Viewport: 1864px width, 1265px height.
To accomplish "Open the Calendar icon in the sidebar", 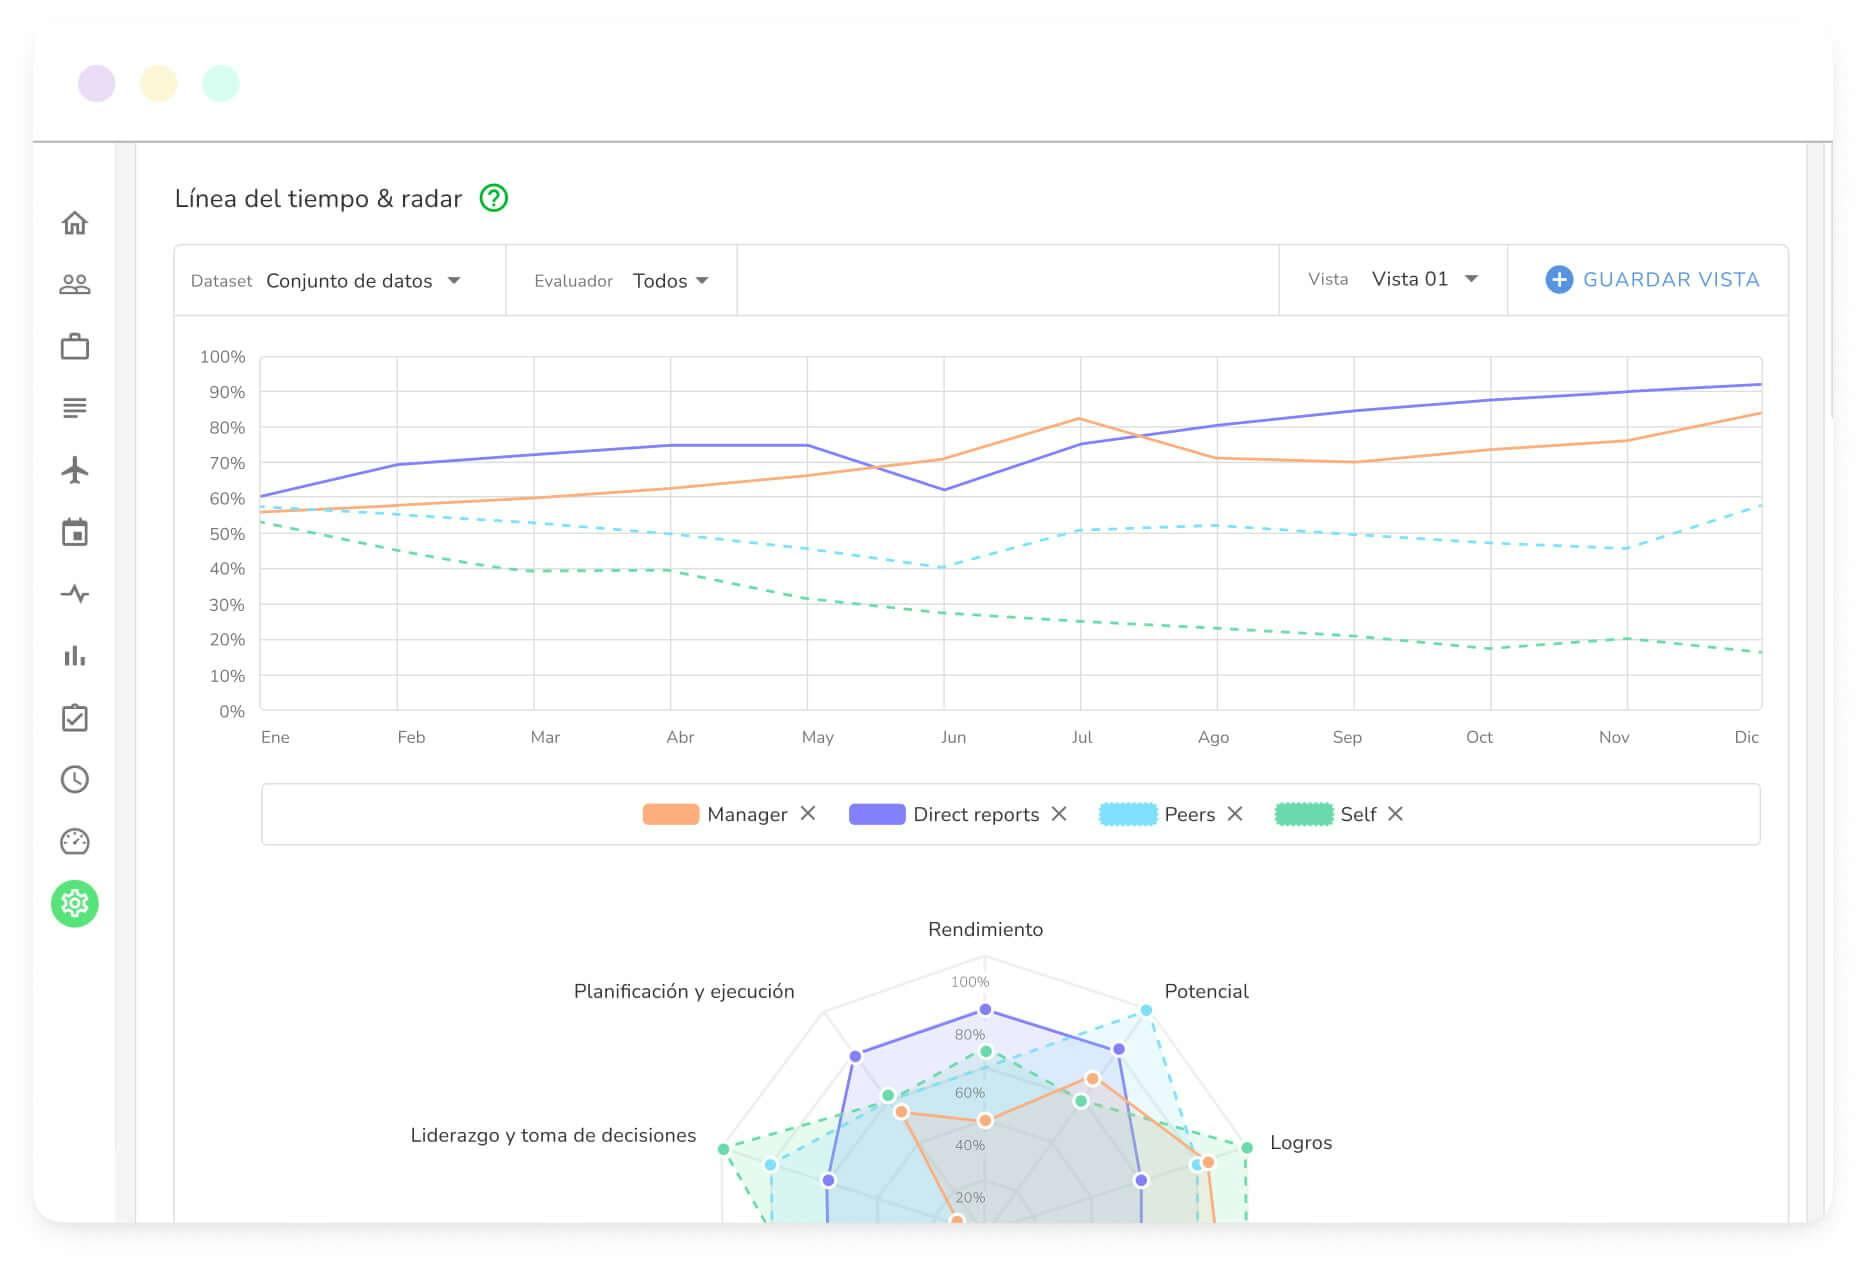I will (x=76, y=532).
